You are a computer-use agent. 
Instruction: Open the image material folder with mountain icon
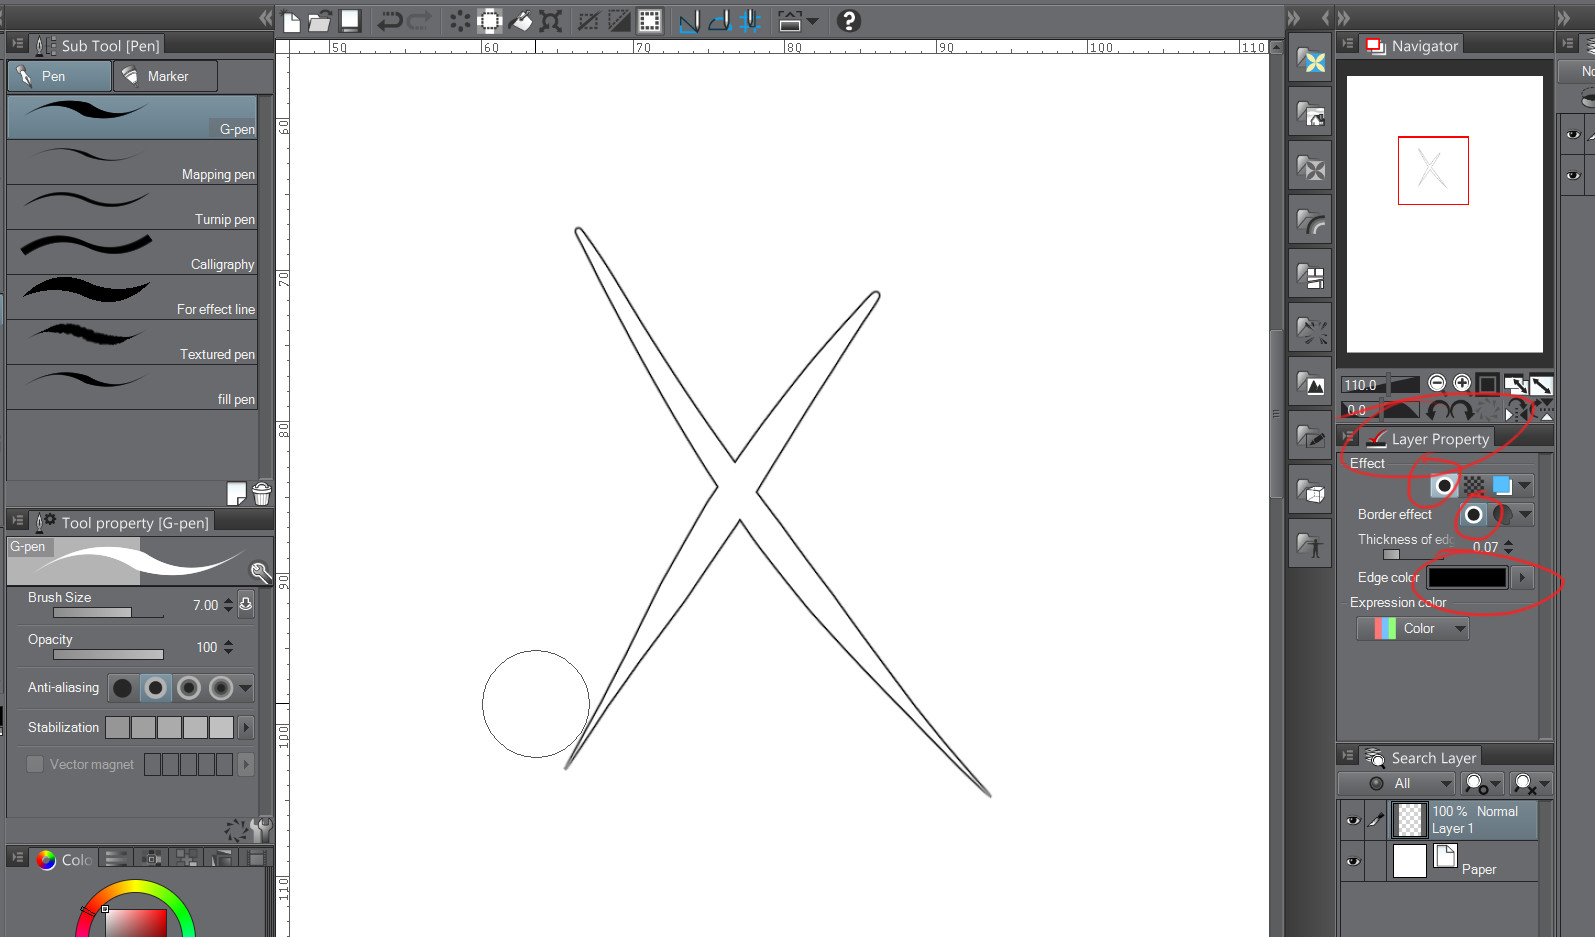1311,384
